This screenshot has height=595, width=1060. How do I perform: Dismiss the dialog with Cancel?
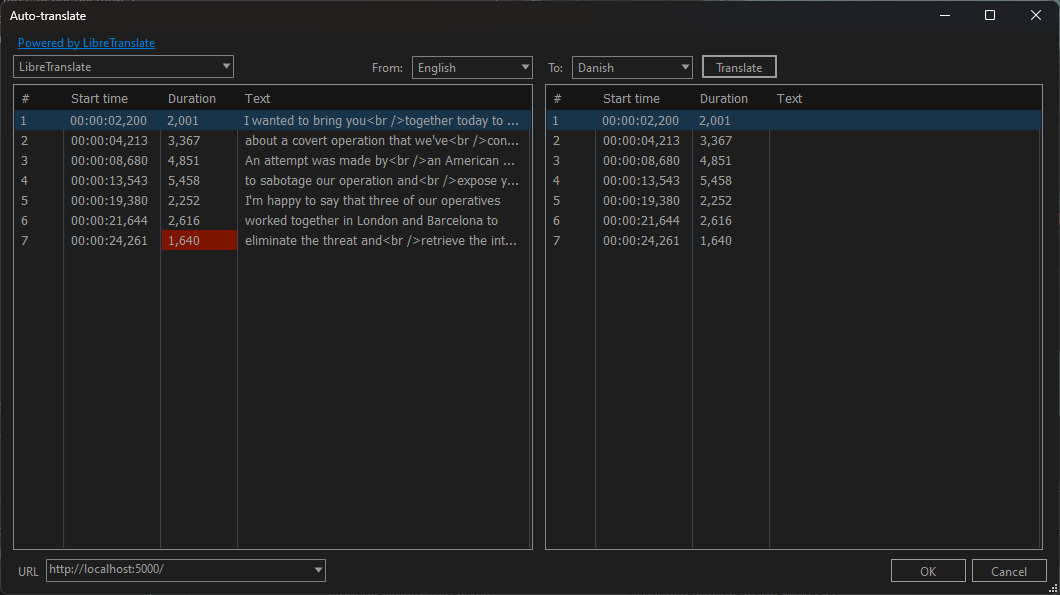1009,570
